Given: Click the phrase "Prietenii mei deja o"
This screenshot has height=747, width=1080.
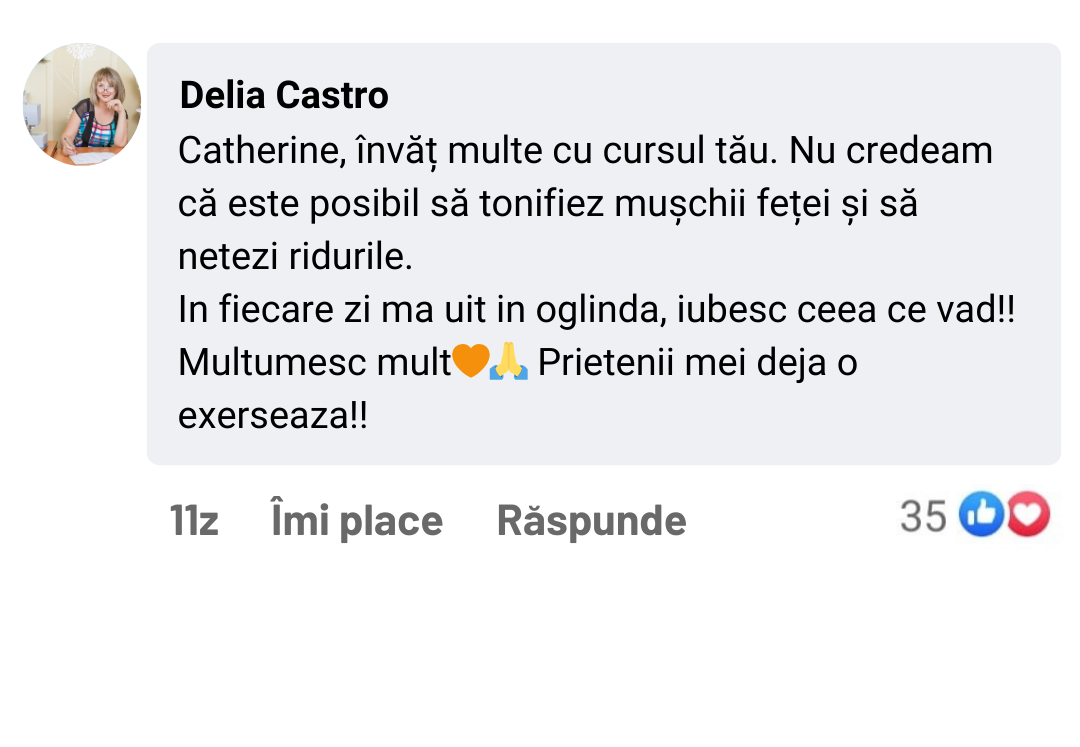Looking at the screenshot, I should pyautogui.click(x=697, y=363).
